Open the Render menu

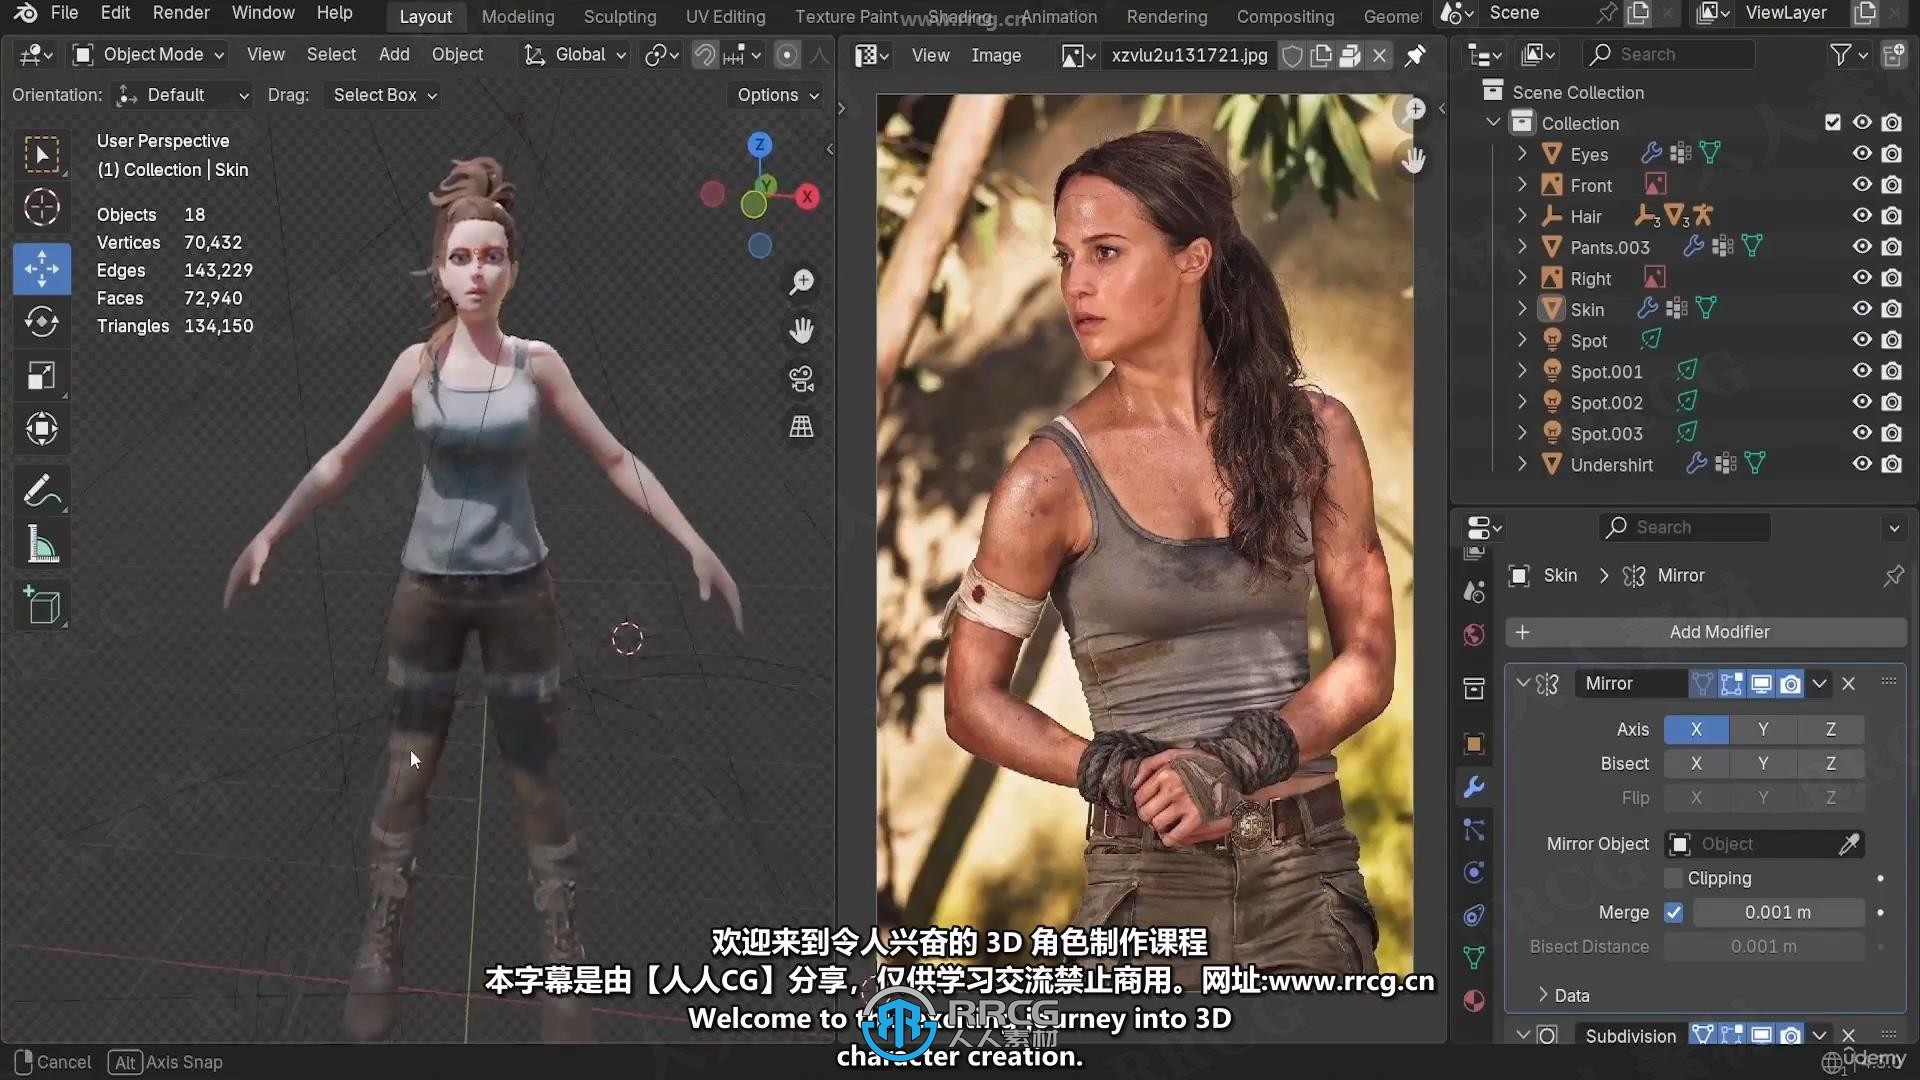point(181,13)
